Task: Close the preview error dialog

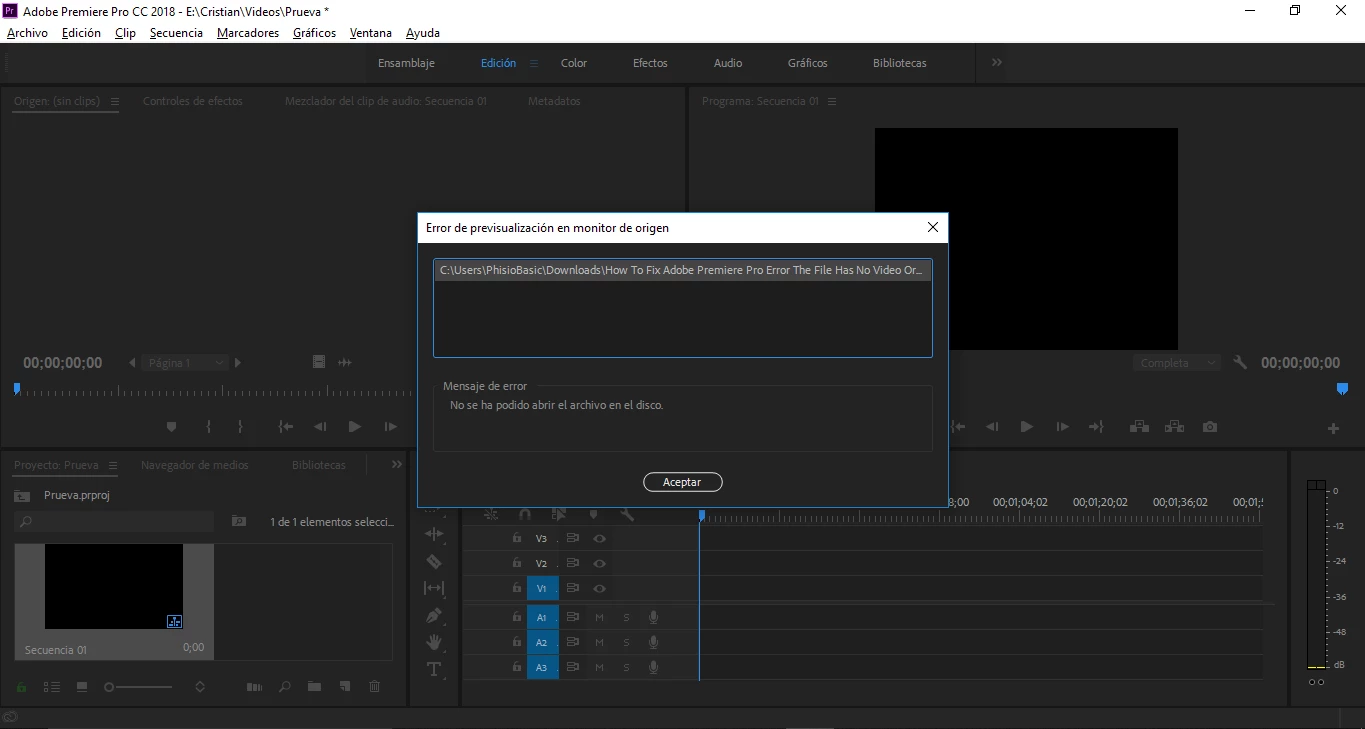Action: point(933,227)
